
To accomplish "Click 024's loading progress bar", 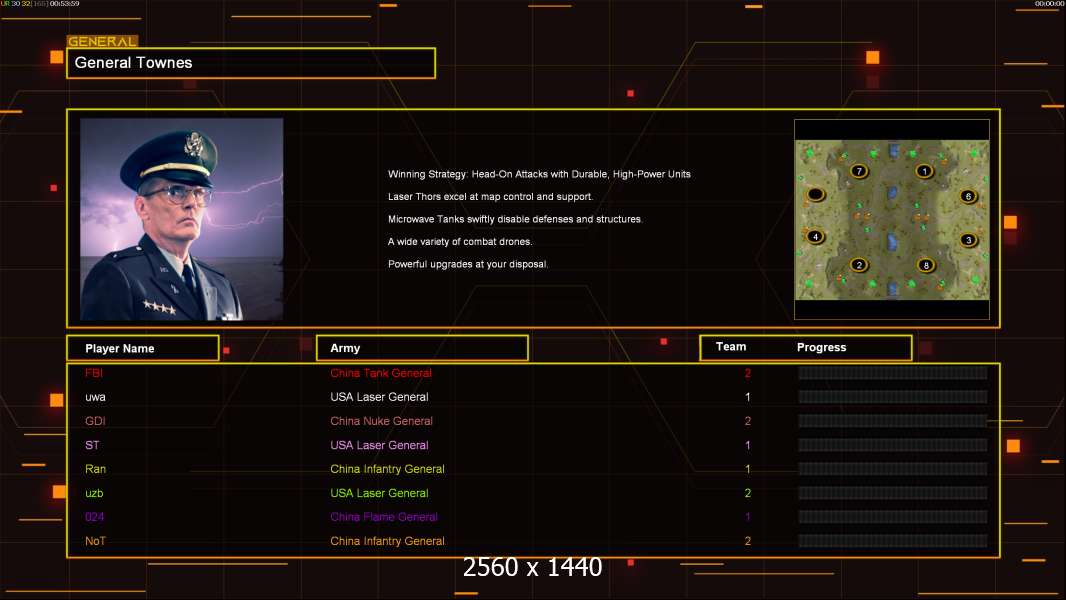I will pyautogui.click(x=893, y=517).
